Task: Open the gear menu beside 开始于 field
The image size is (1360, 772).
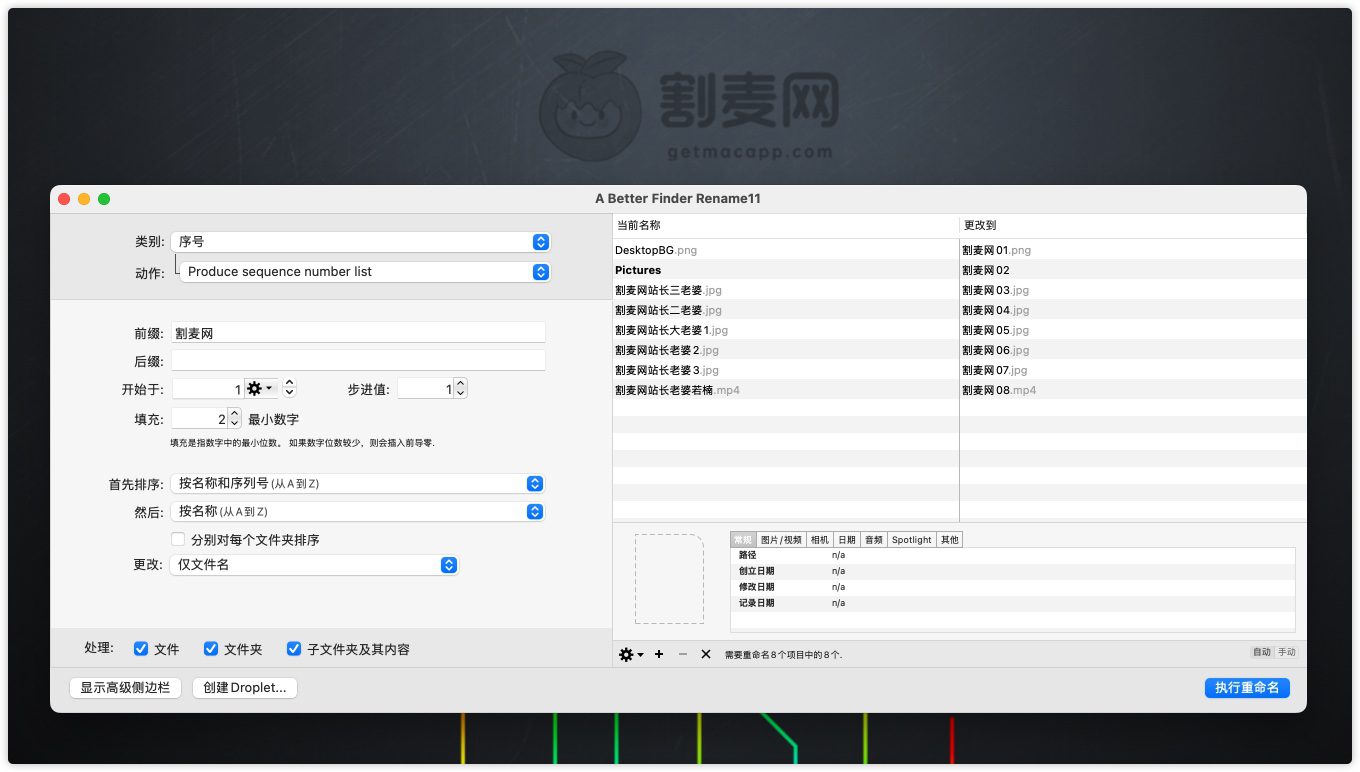Action: 260,388
